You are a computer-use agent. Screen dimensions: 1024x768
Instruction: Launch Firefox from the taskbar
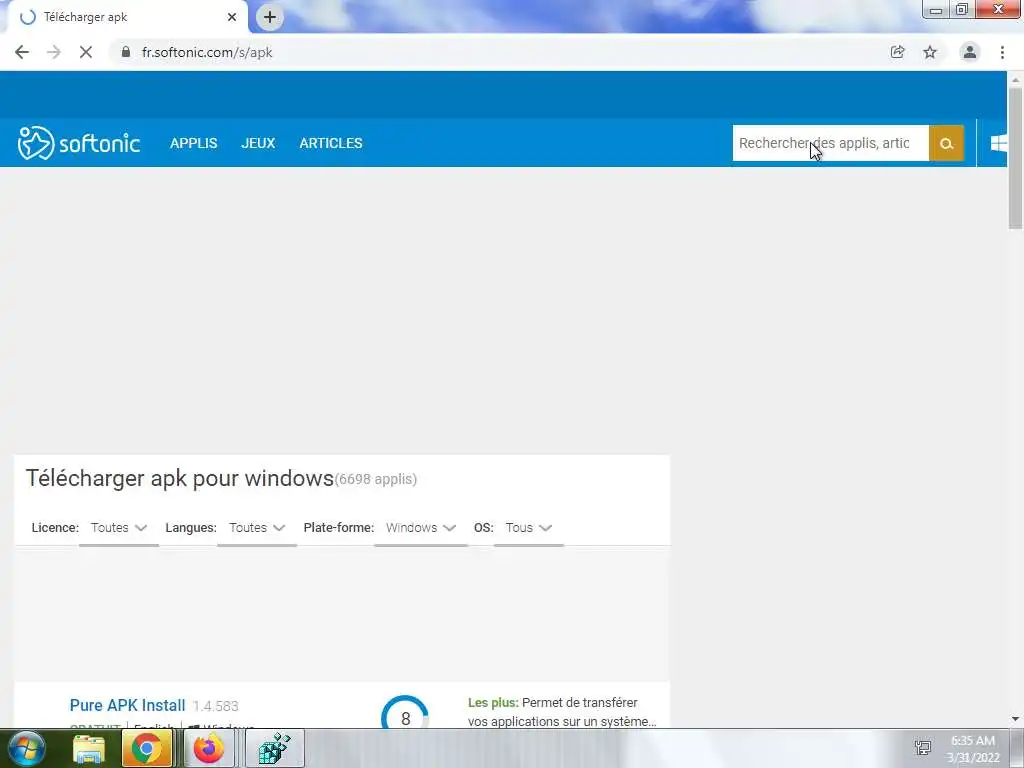point(209,748)
